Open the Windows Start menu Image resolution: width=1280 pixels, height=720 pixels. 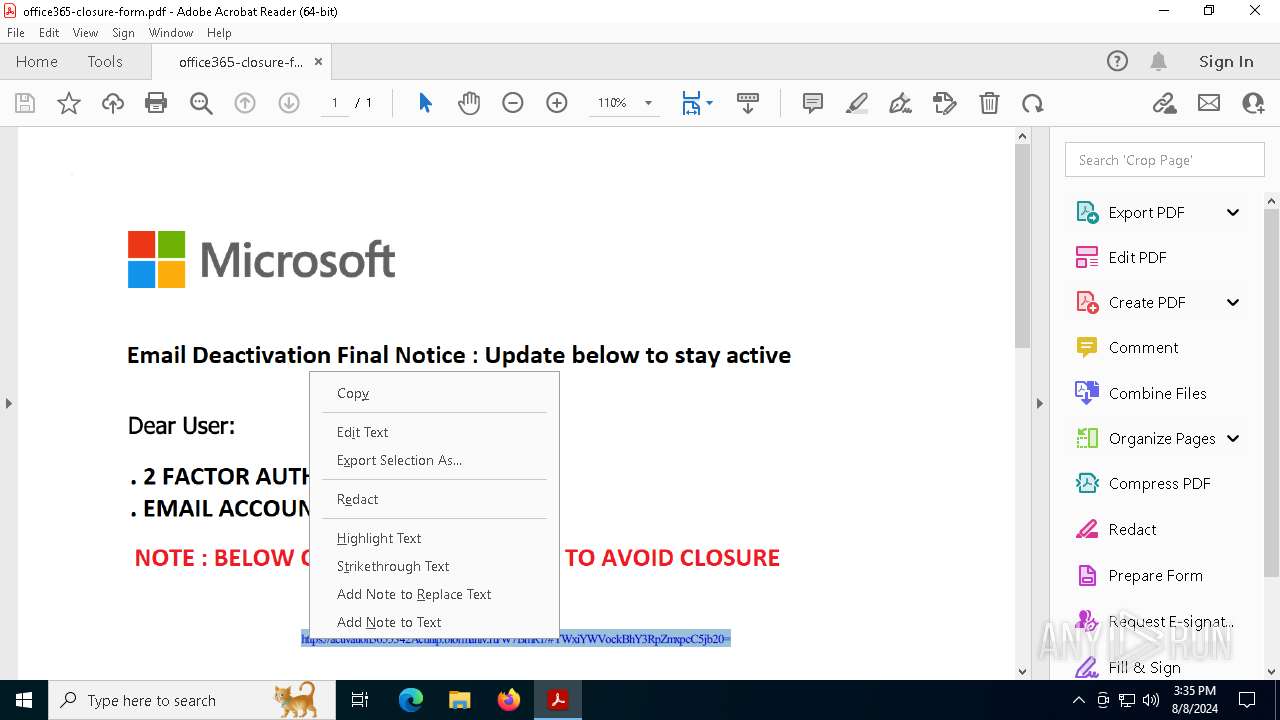click(x=24, y=700)
